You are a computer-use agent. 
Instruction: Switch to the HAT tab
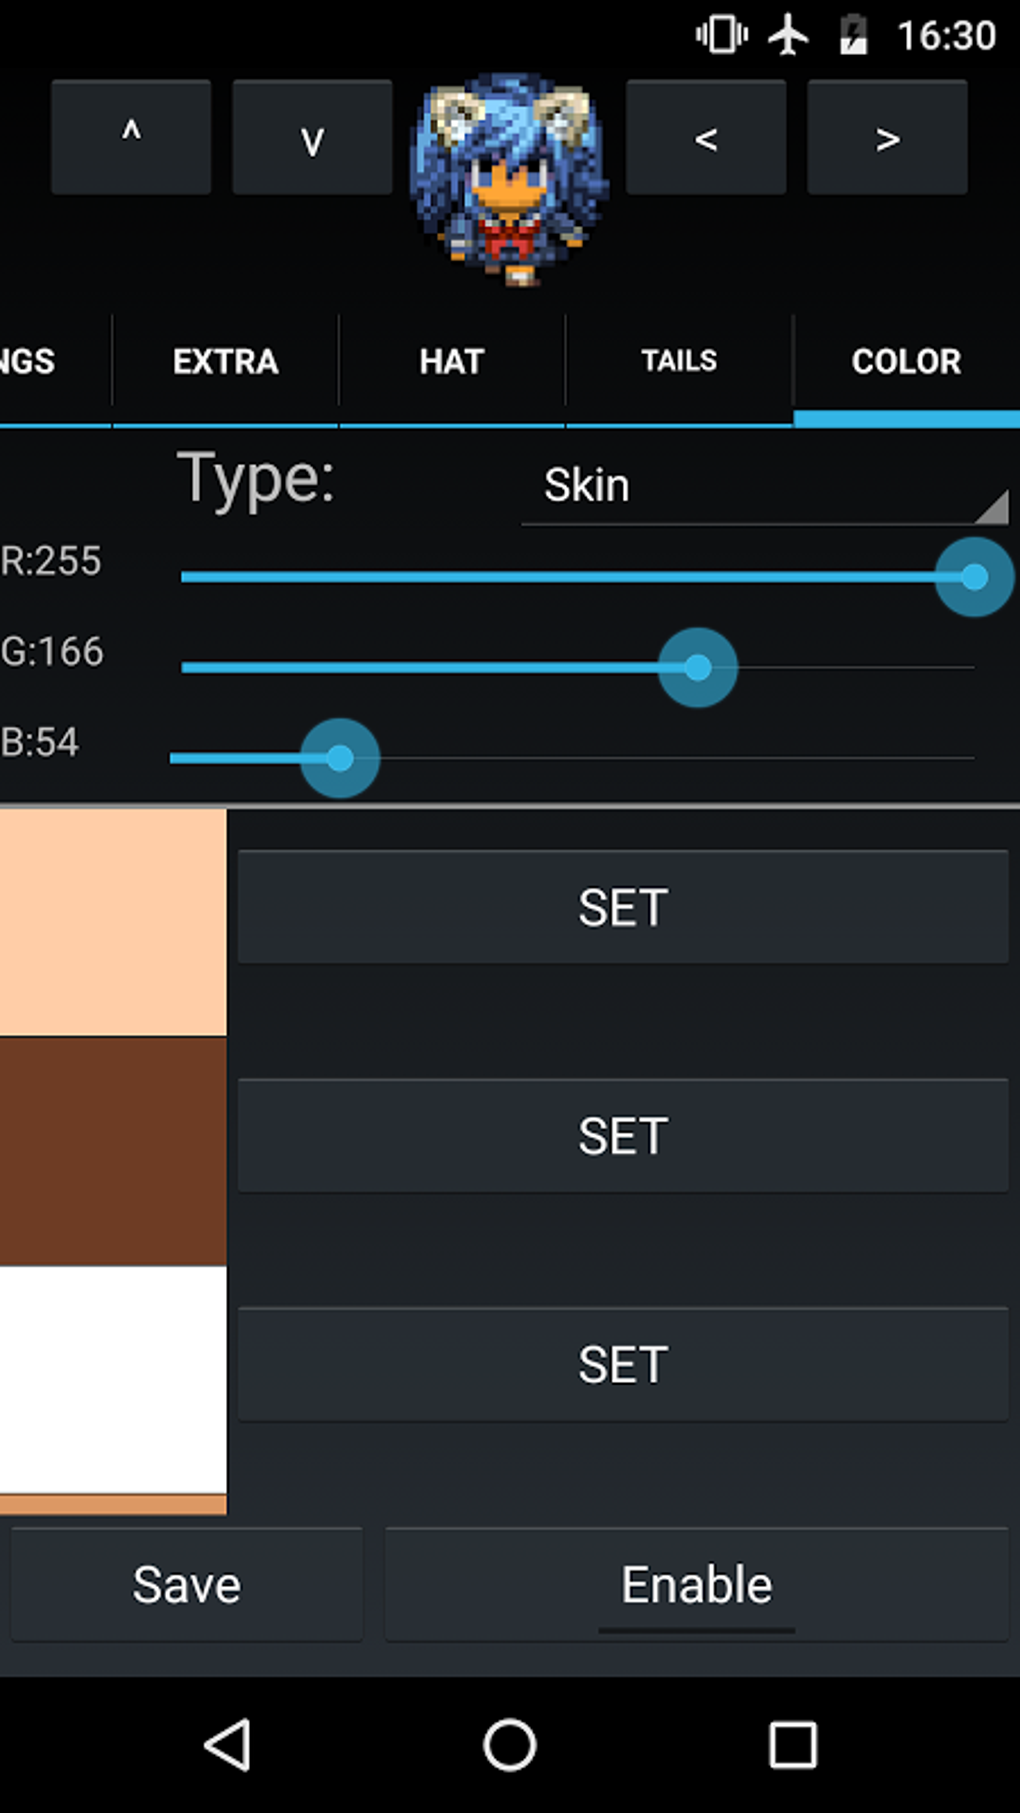pos(452,361)
